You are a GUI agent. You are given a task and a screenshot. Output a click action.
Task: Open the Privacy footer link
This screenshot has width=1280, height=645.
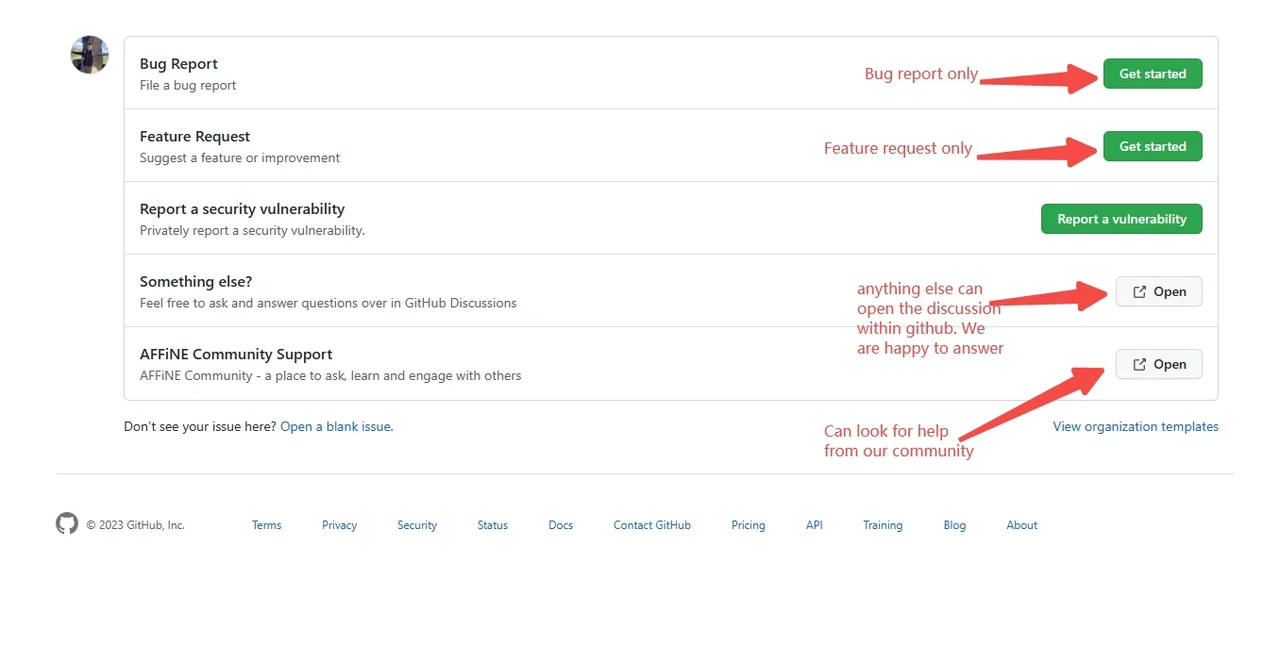point(340,525)
